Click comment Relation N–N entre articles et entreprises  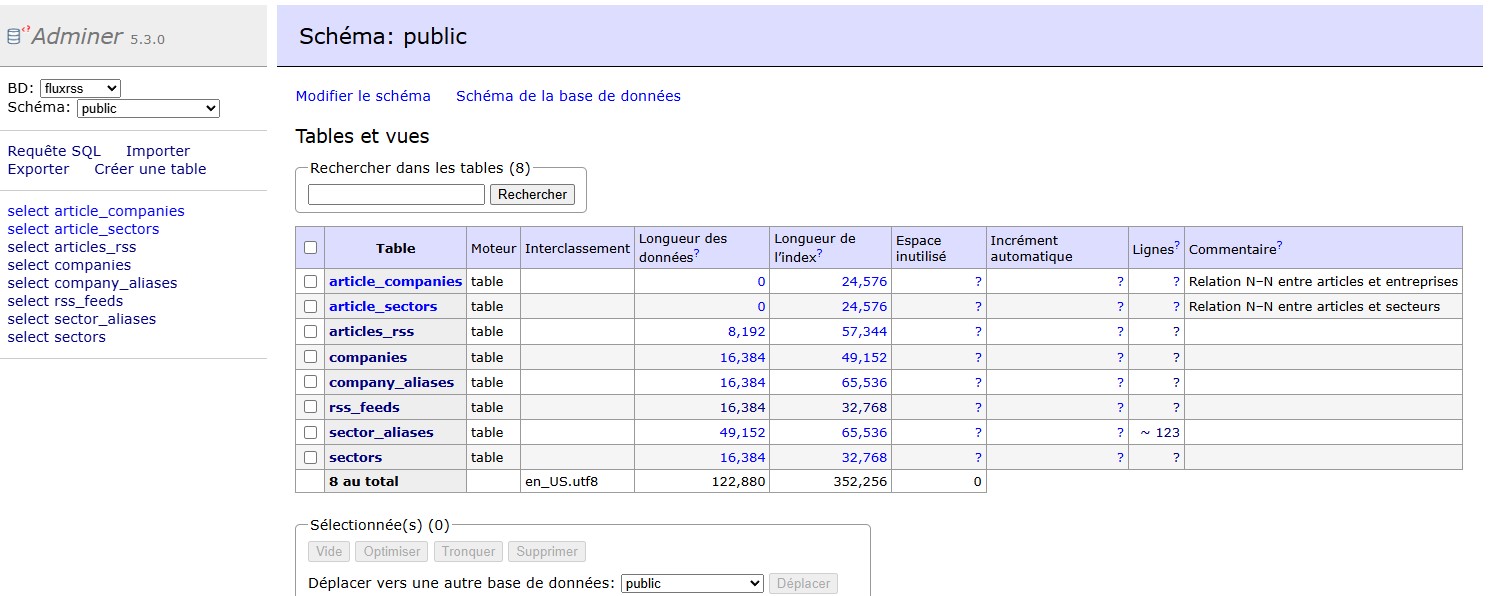coord(1323,282)
